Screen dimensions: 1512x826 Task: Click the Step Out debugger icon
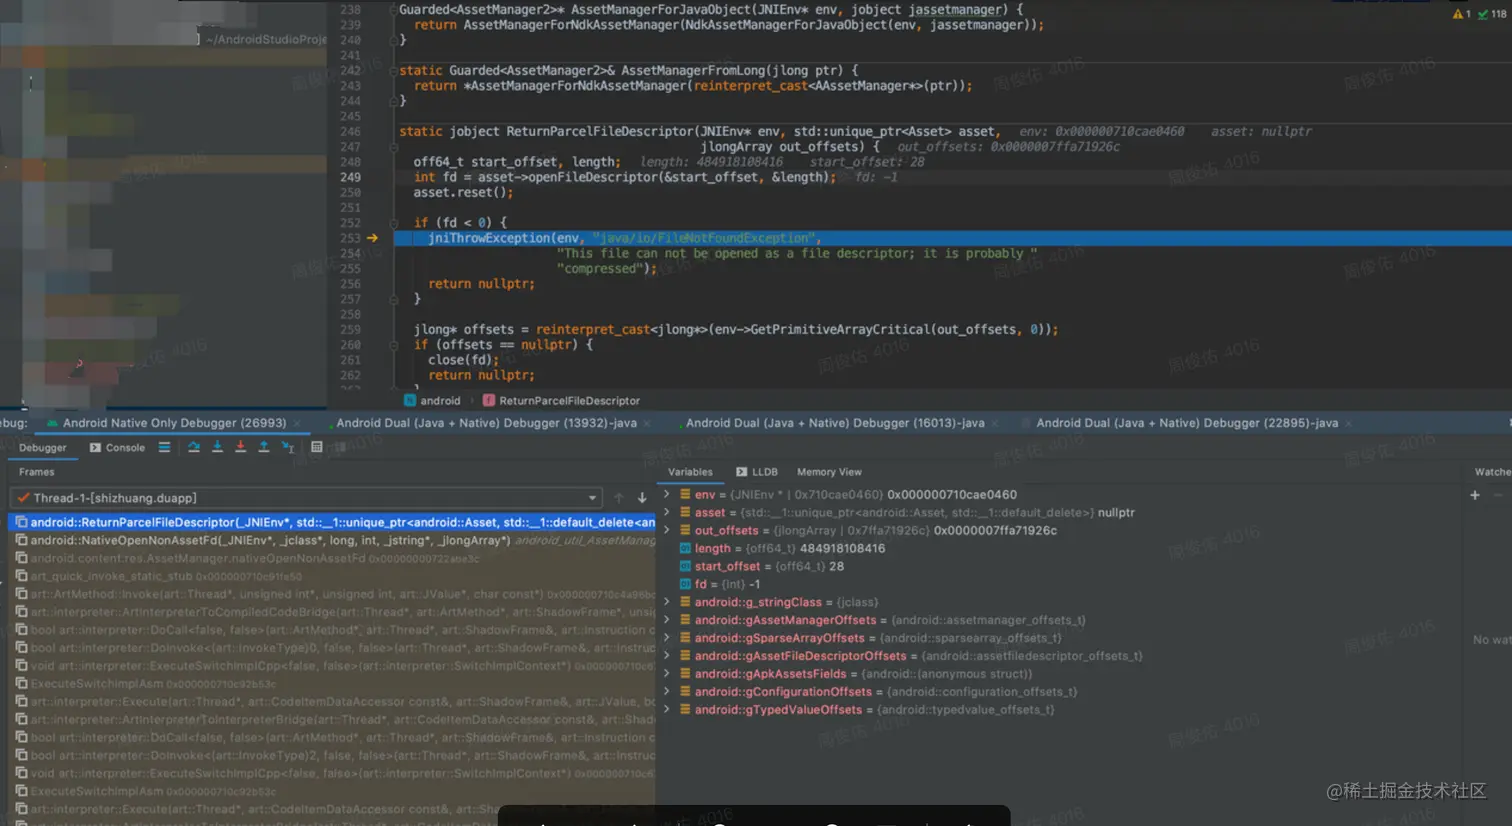click(264, 447)
